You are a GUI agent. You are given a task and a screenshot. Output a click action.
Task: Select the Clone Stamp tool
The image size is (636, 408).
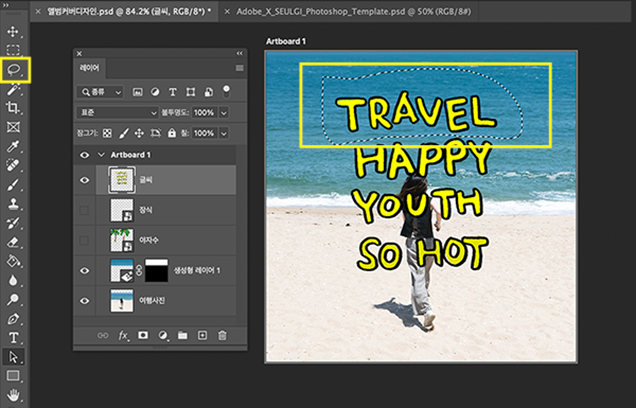[13, 204]
